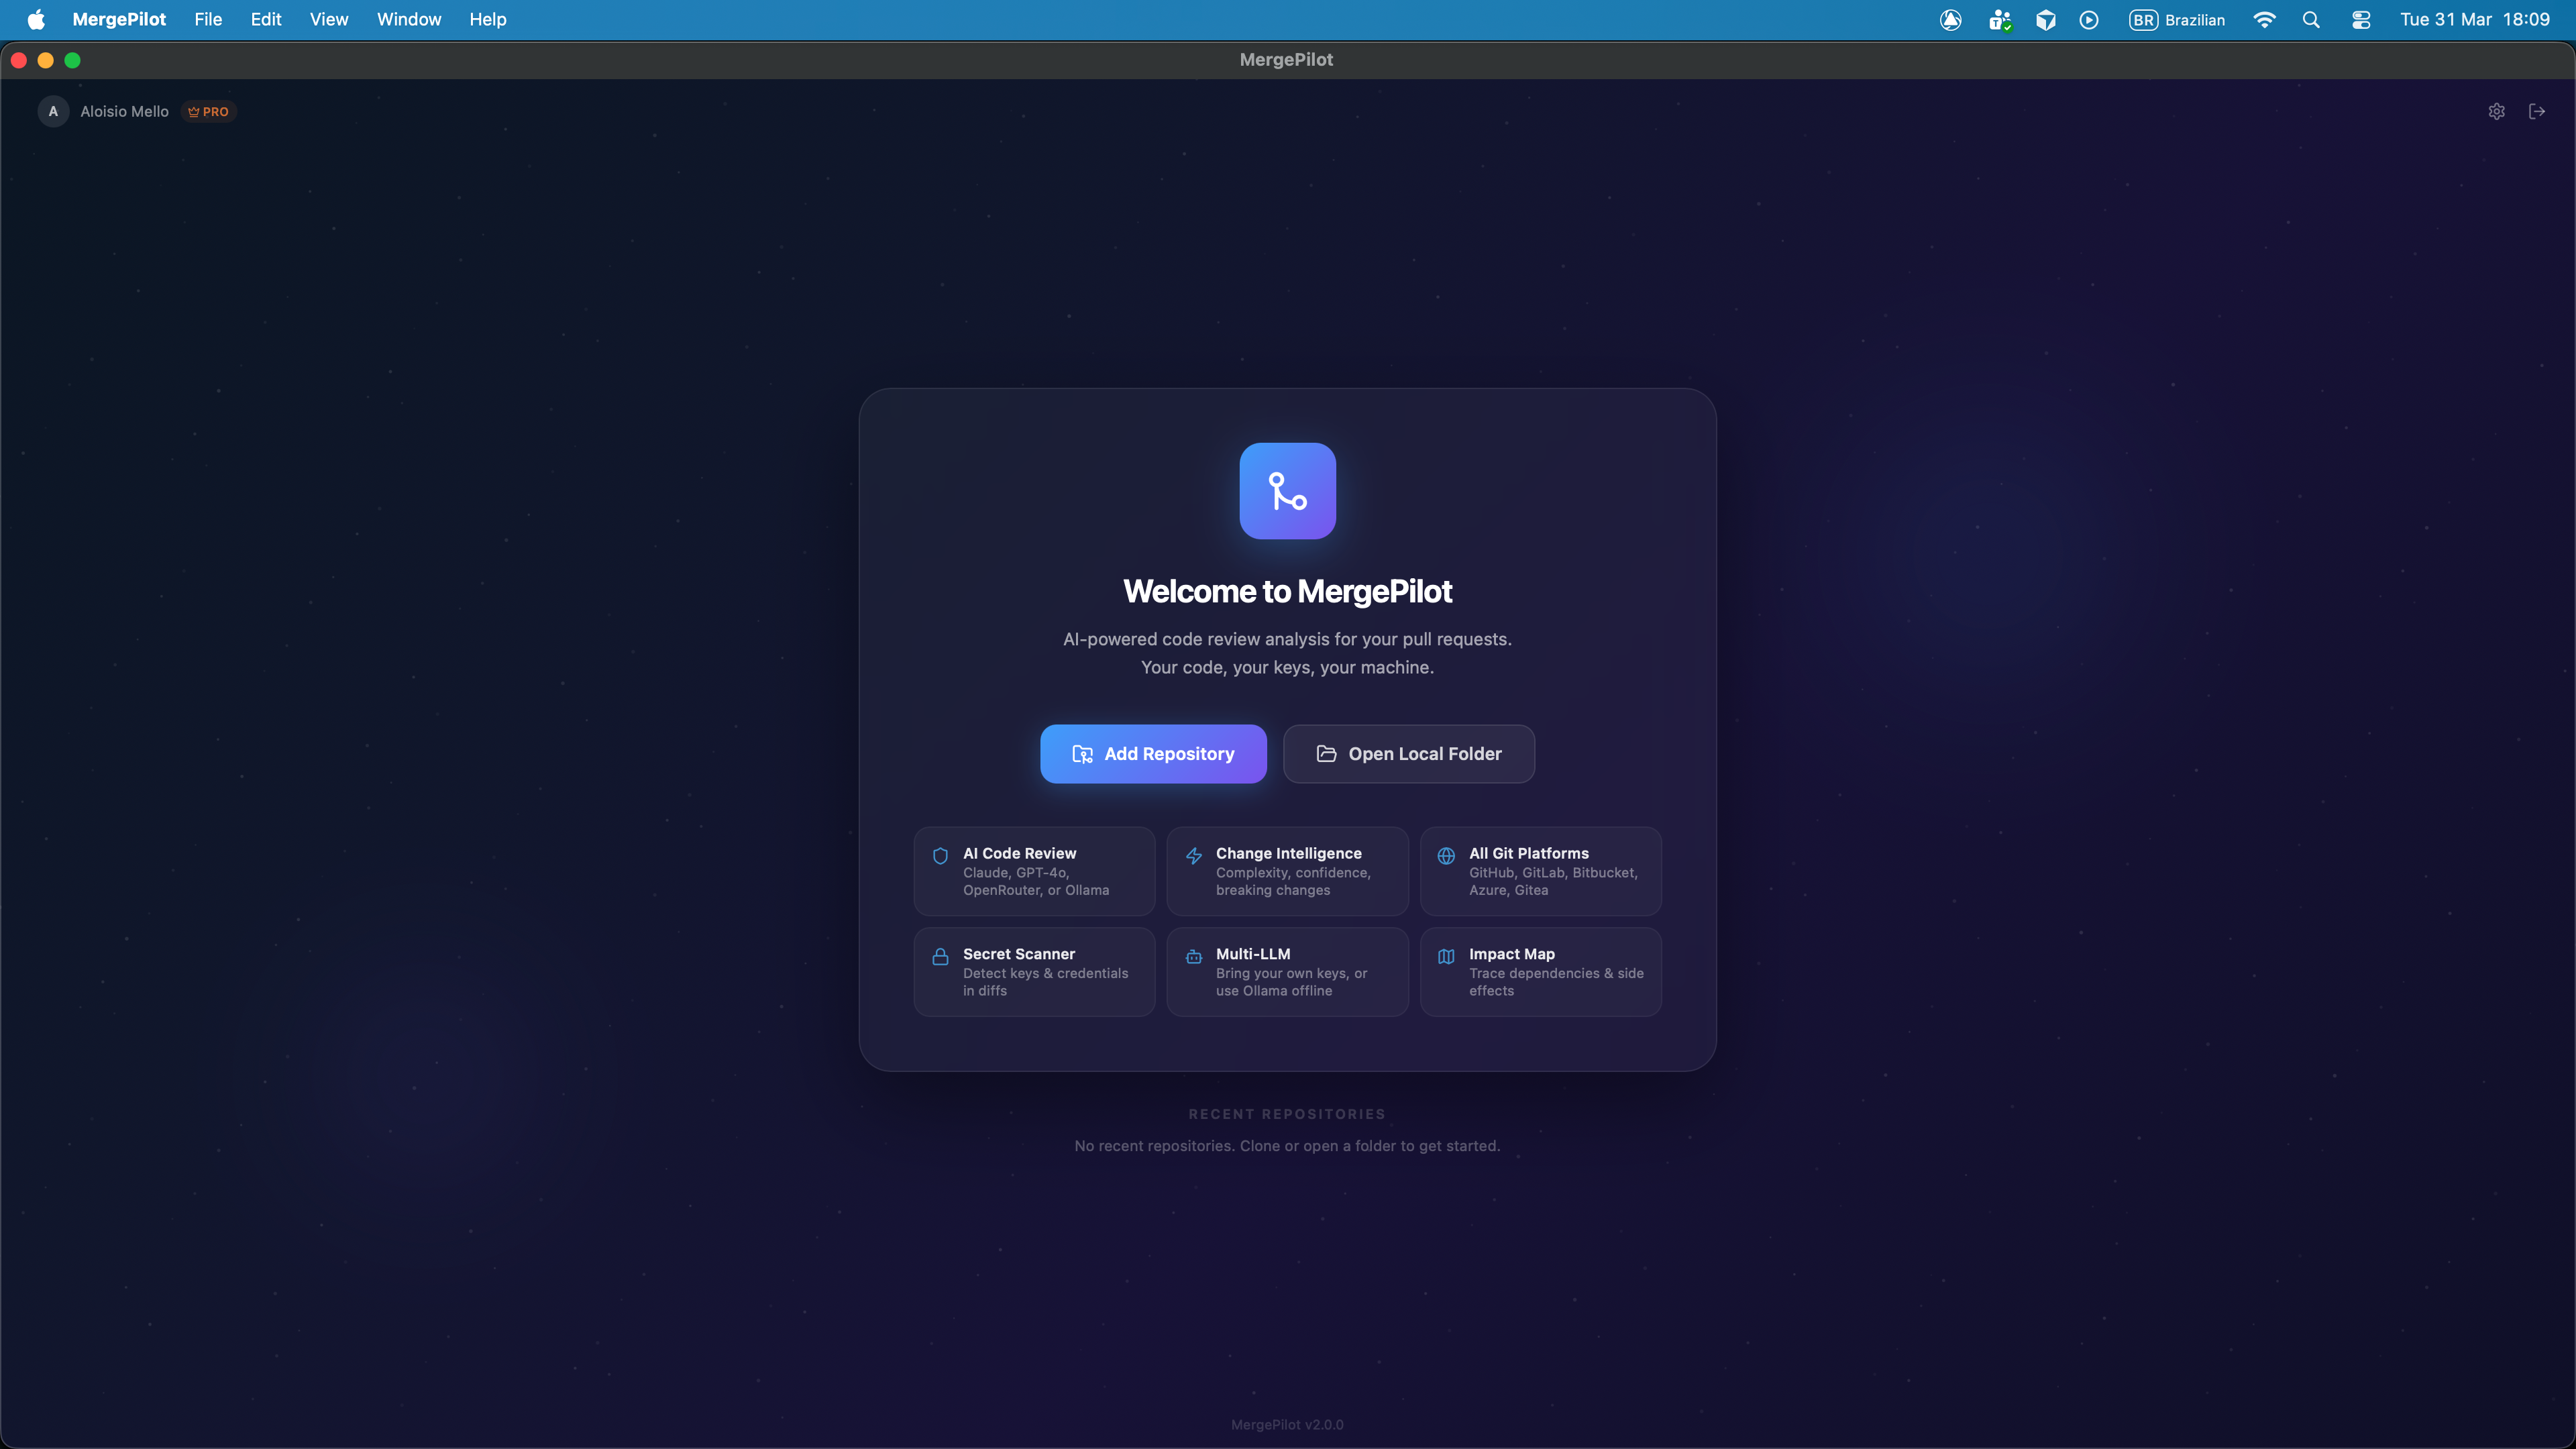Open the Window menu
Screen dimensions: 2576x1449
pyautogui.click(x=408, y=19)
